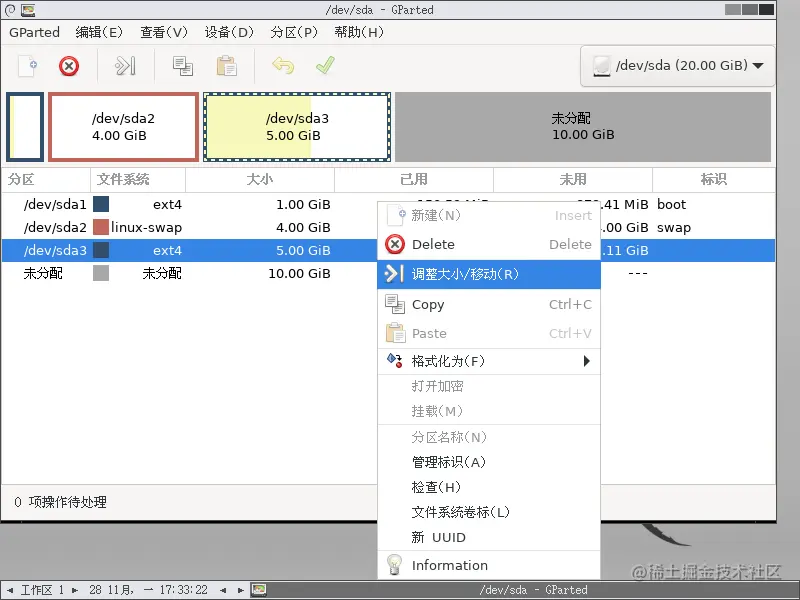This screenshot has height=600, width=800.
Task: Choose 检查(H) in context menu
Action: point(489,487)
